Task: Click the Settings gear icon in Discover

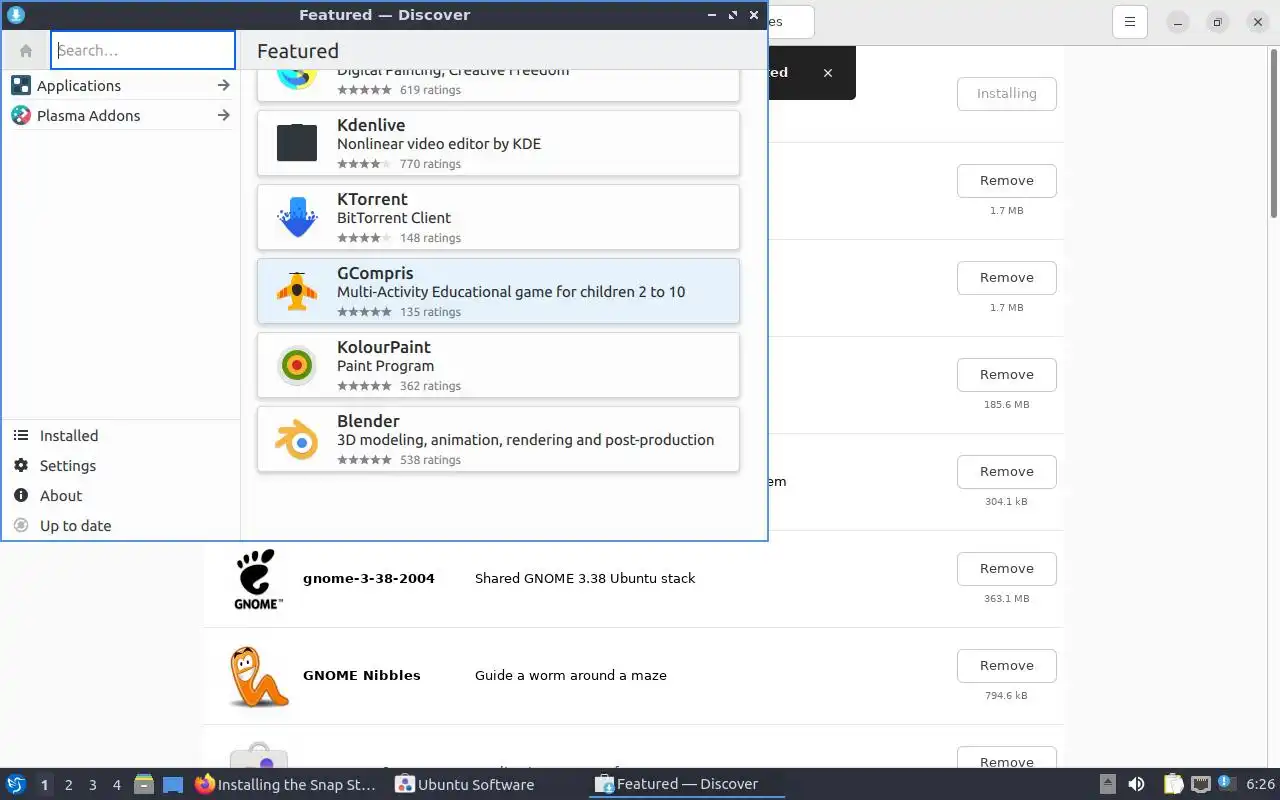Action: coord(20,466)
